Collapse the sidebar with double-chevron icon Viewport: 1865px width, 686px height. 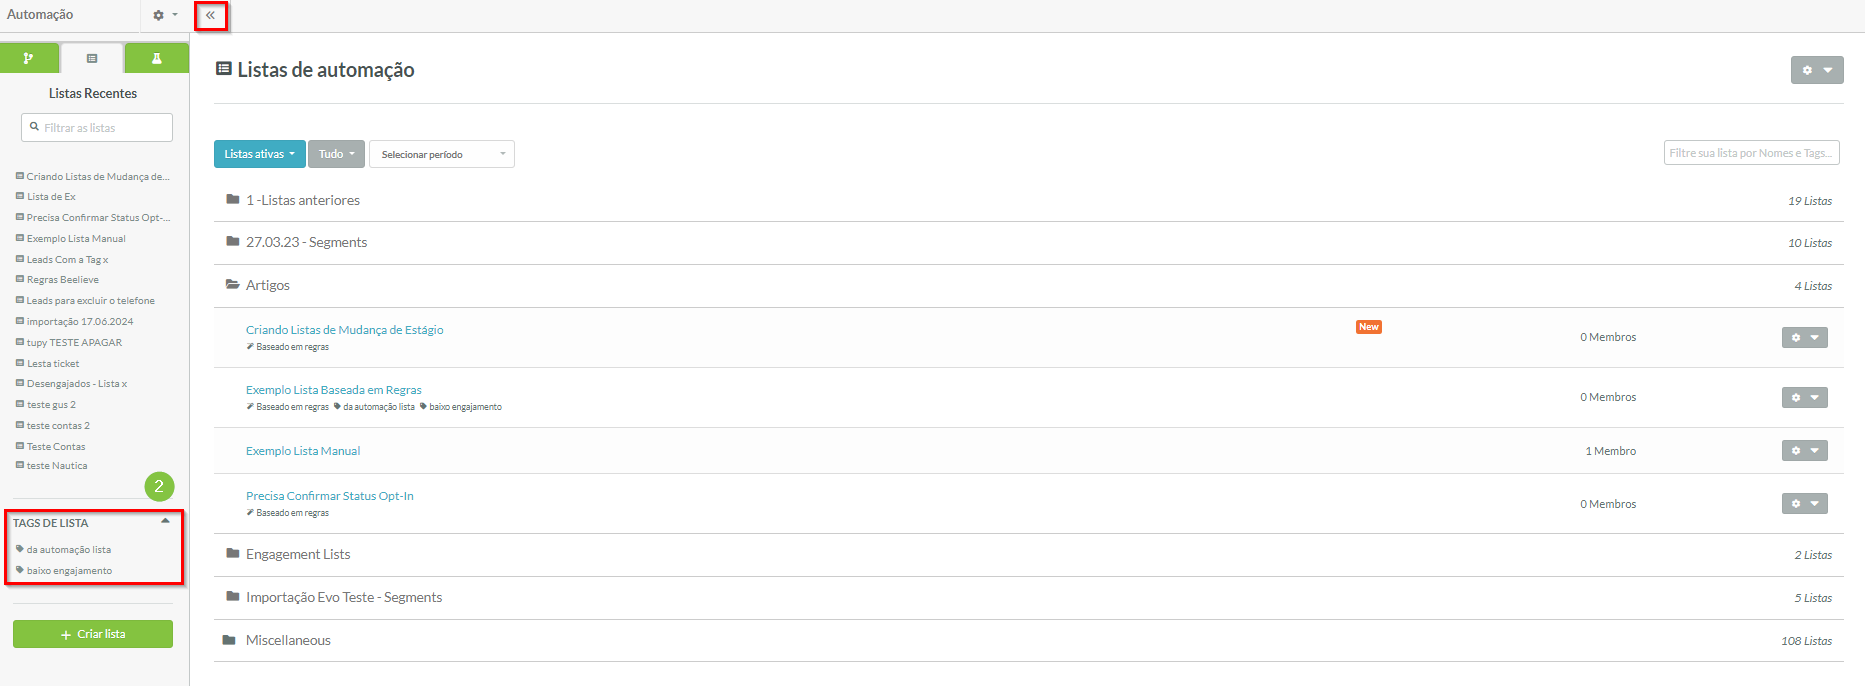click(x=211, y=15)
